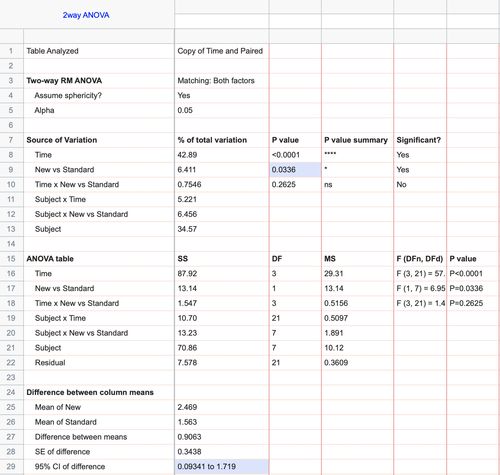Screen dimensions: 500x475
Task: Select the 7.578 Residual SS value
Action: [221, 362]
